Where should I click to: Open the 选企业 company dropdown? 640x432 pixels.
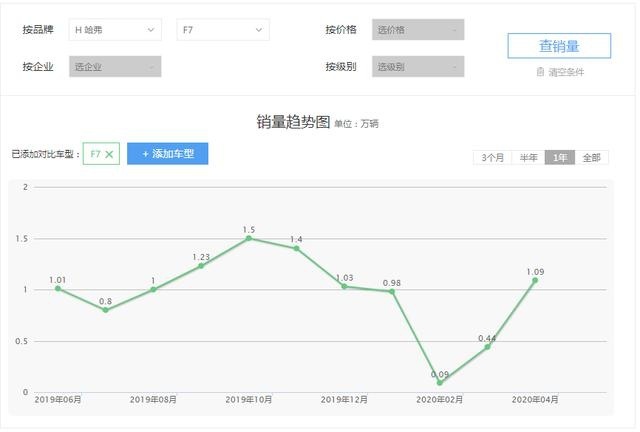[115, 67]
